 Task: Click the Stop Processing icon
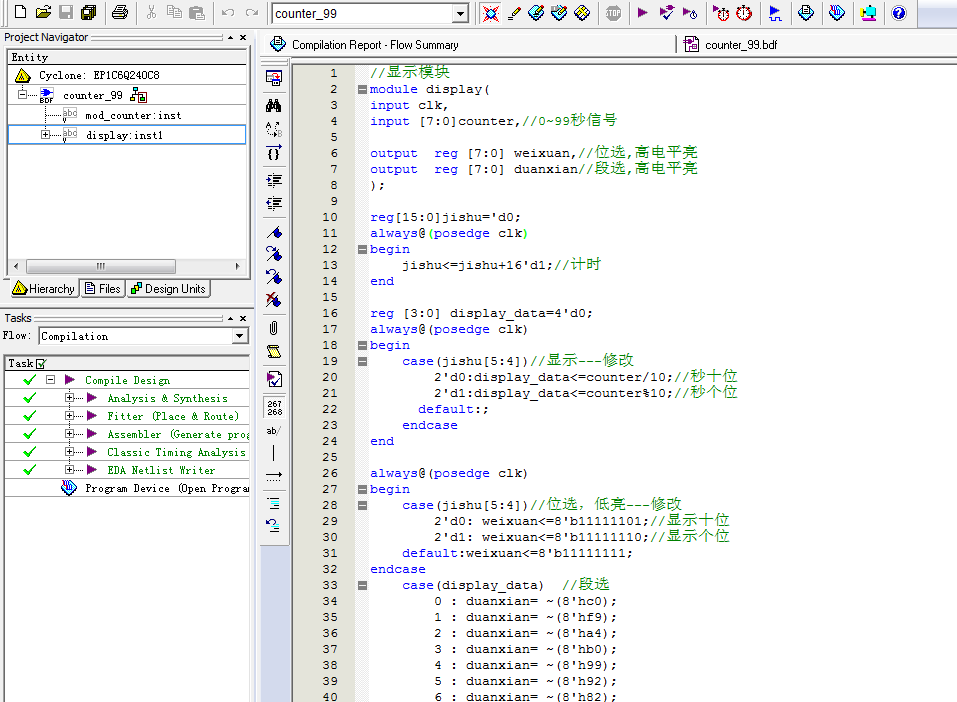[613, 13]
